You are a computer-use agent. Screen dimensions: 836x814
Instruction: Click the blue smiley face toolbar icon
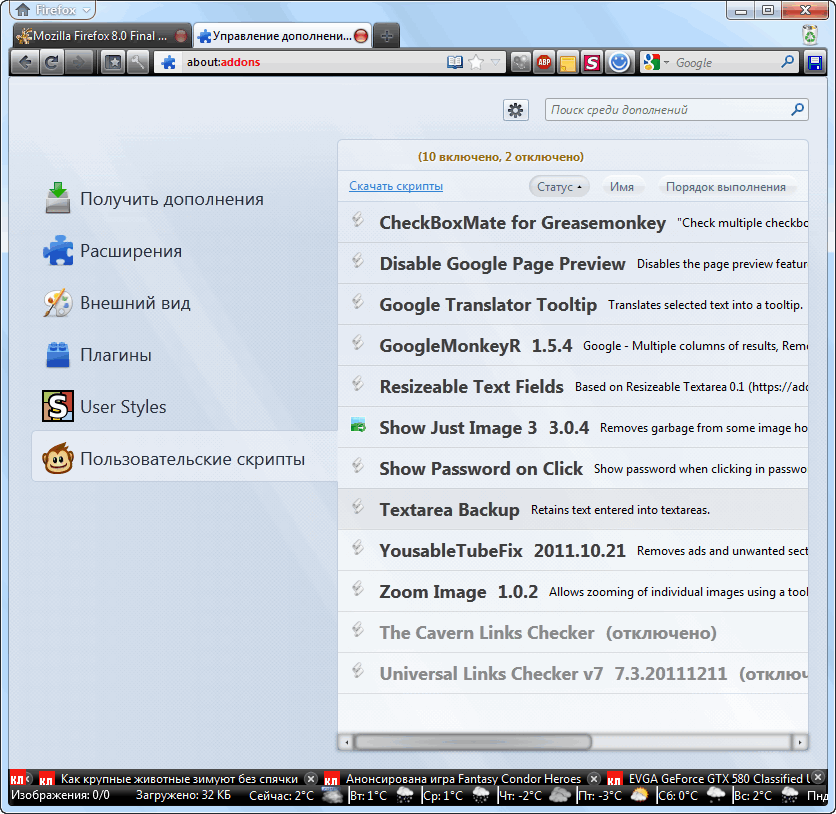click(x=620, y=63)
